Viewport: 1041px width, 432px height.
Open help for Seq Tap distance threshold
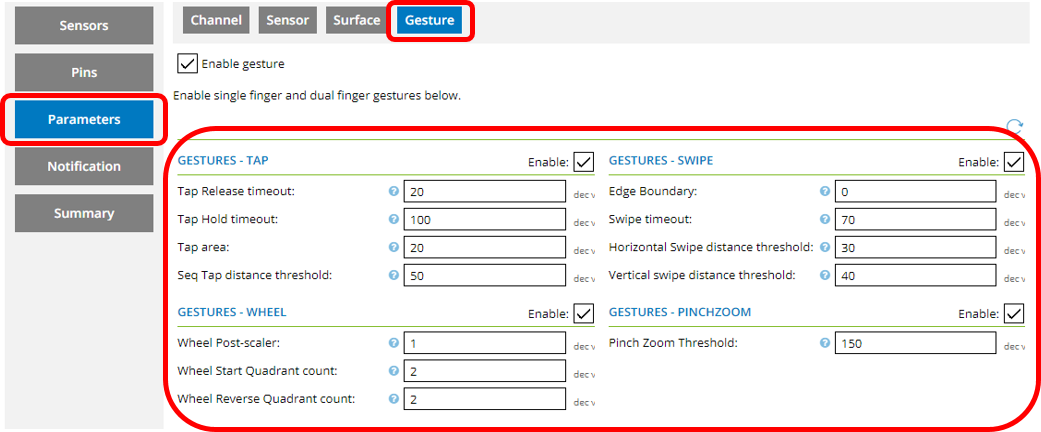[x=394, y=275]
